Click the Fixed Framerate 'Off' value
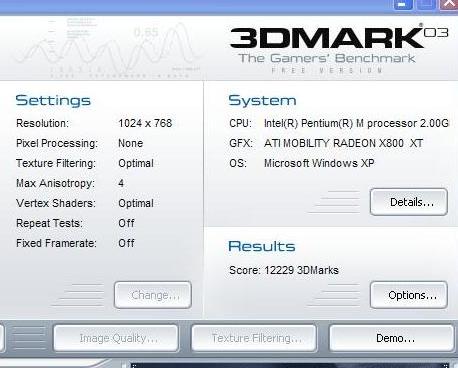Screen dimensions: 458x368 click(x=126, y=243)
